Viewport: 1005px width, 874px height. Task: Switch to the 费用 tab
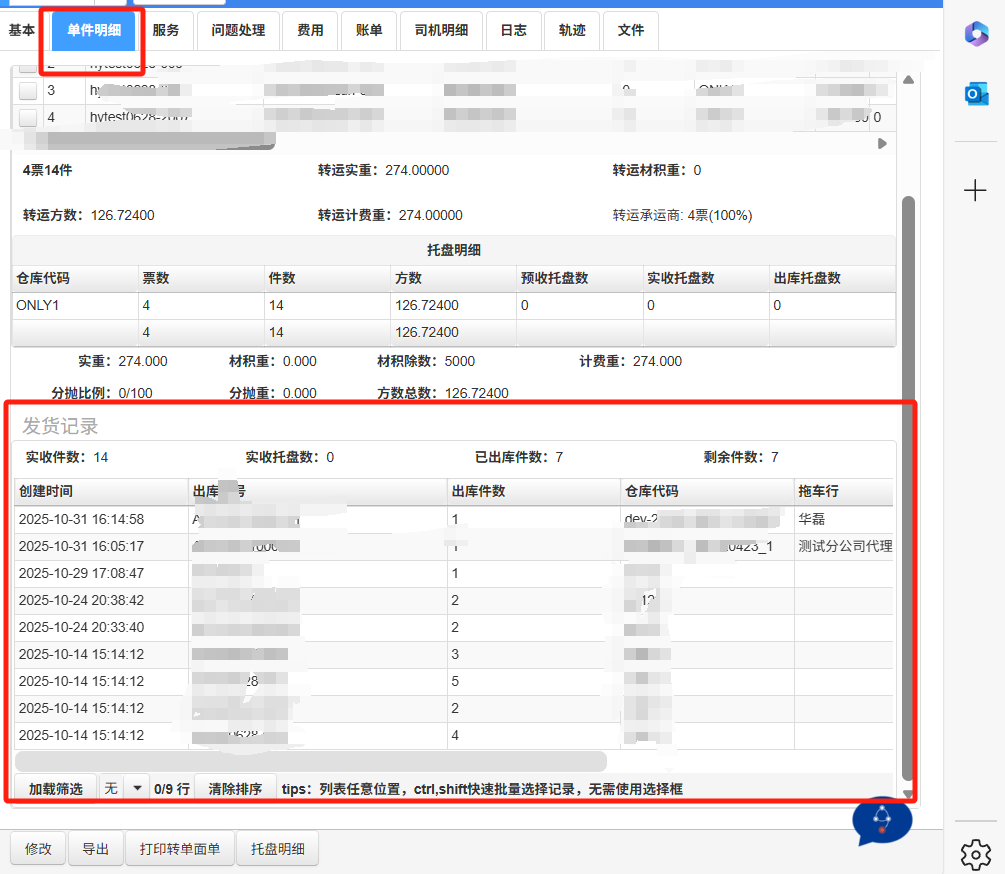310,30
